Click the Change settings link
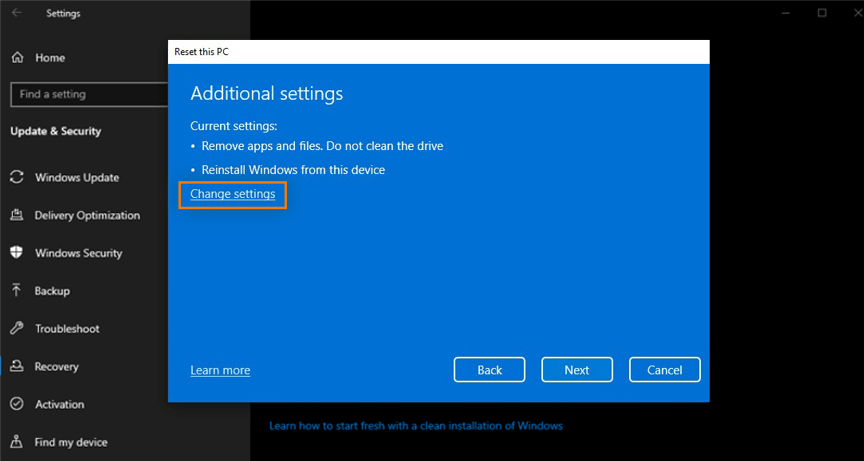 click(233, 194)
